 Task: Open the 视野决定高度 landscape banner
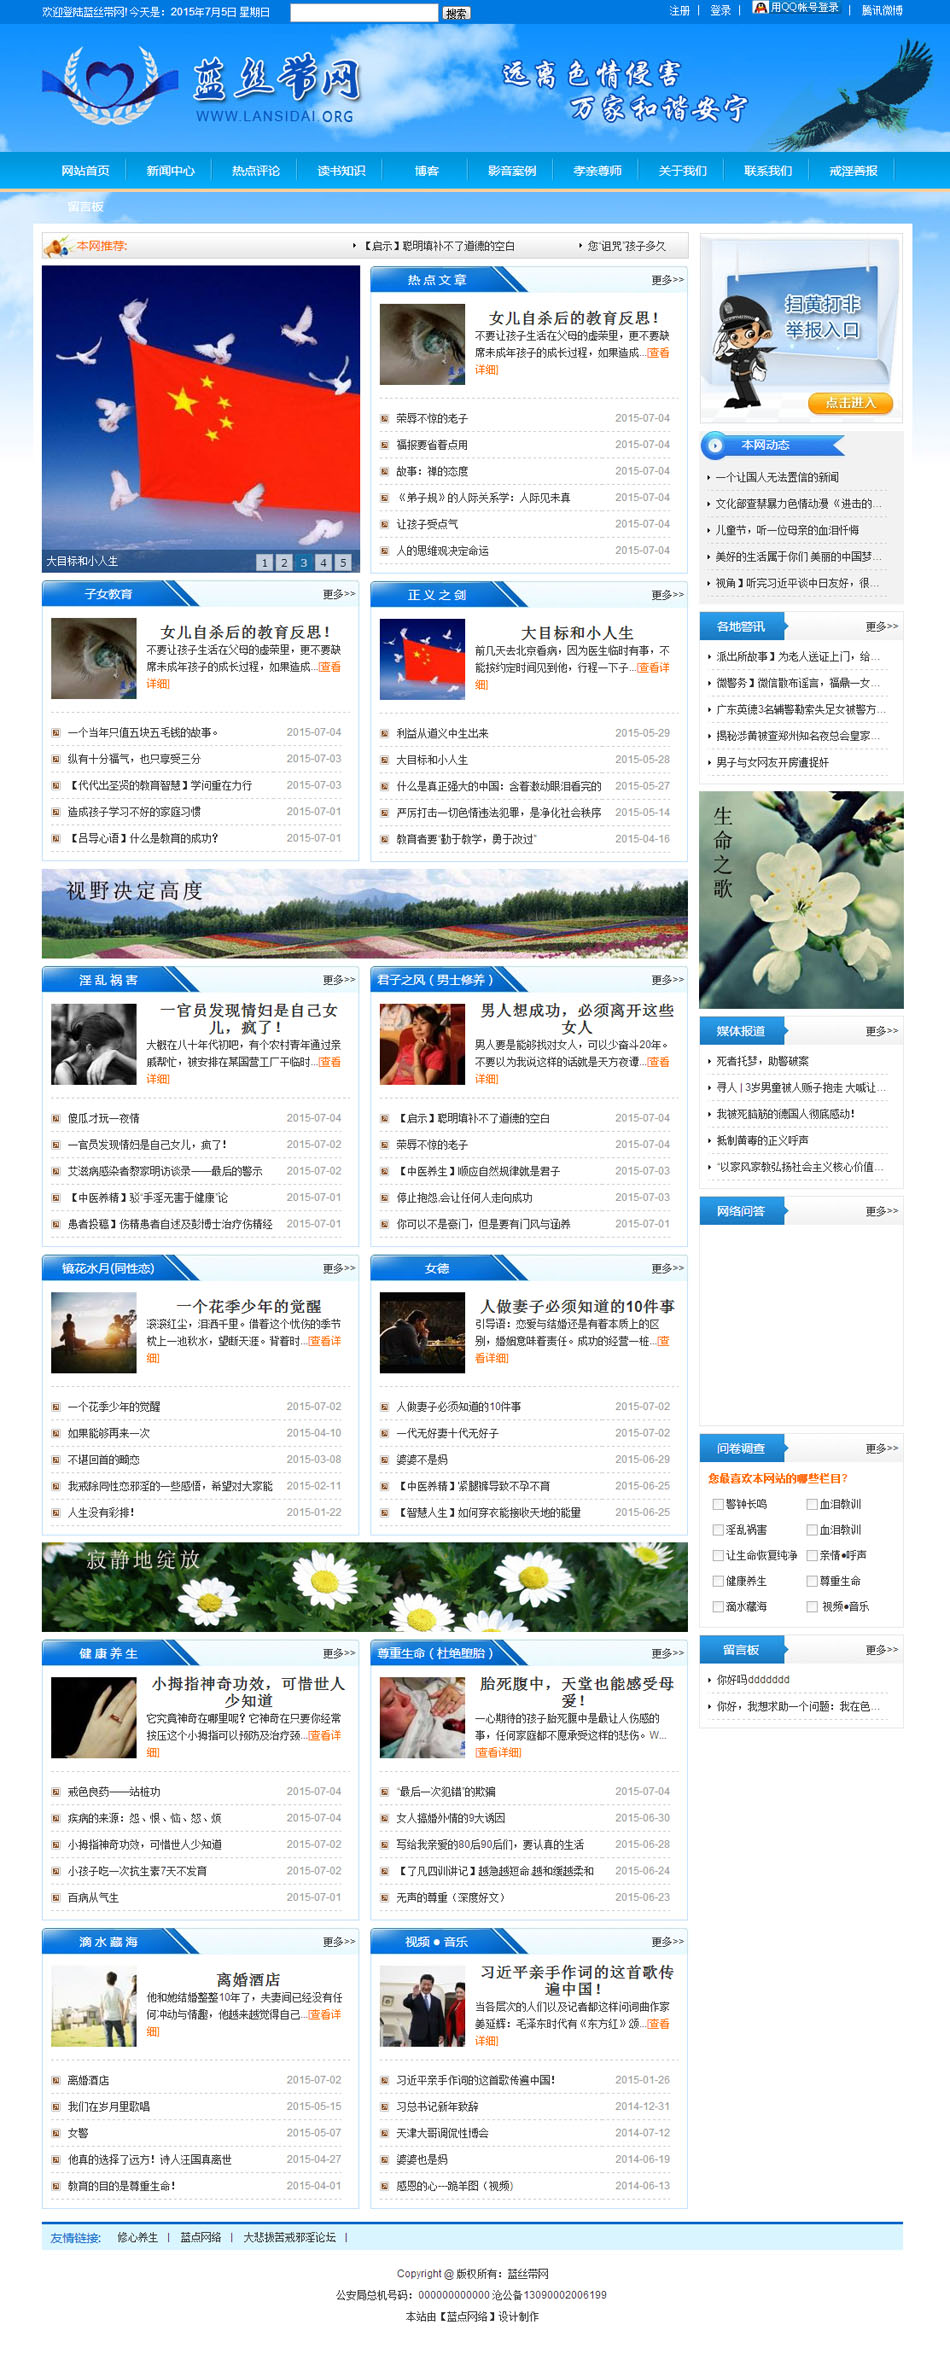click(364, 913)
